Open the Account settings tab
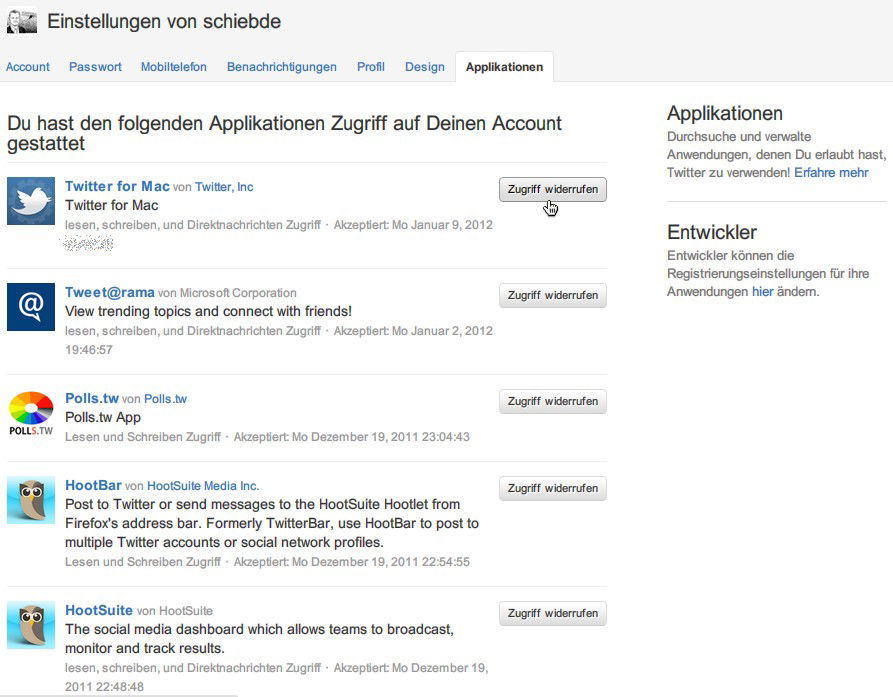 [28, 67]
